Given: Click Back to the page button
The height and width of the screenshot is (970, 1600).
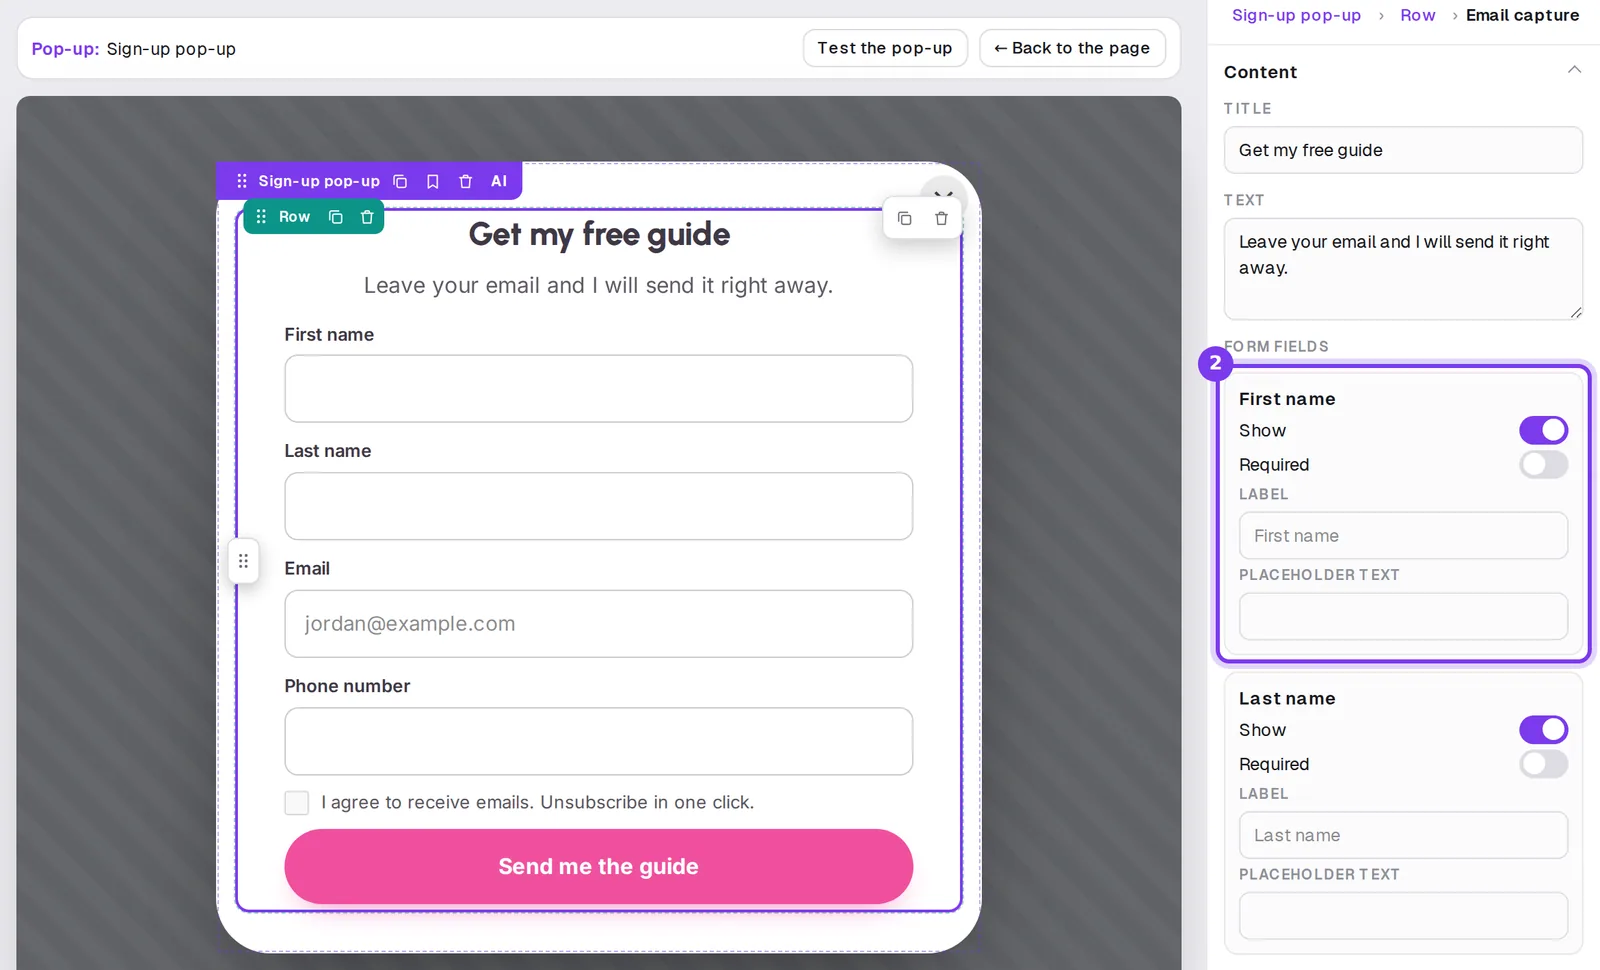Looking at the screenshot, I should point(1072,48).
